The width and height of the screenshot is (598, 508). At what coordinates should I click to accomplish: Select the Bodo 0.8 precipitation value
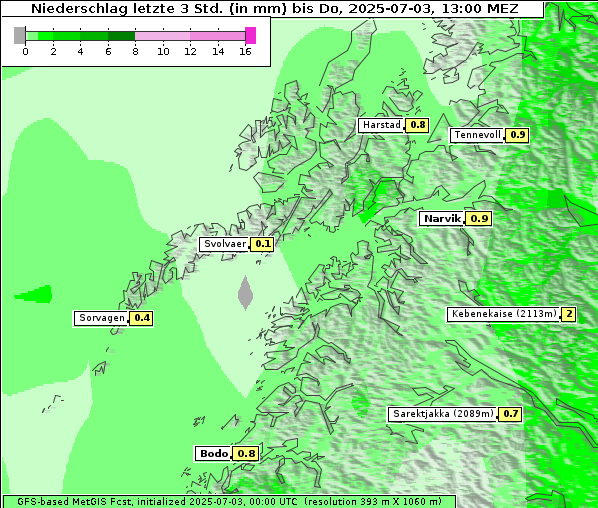click(246, 454)
